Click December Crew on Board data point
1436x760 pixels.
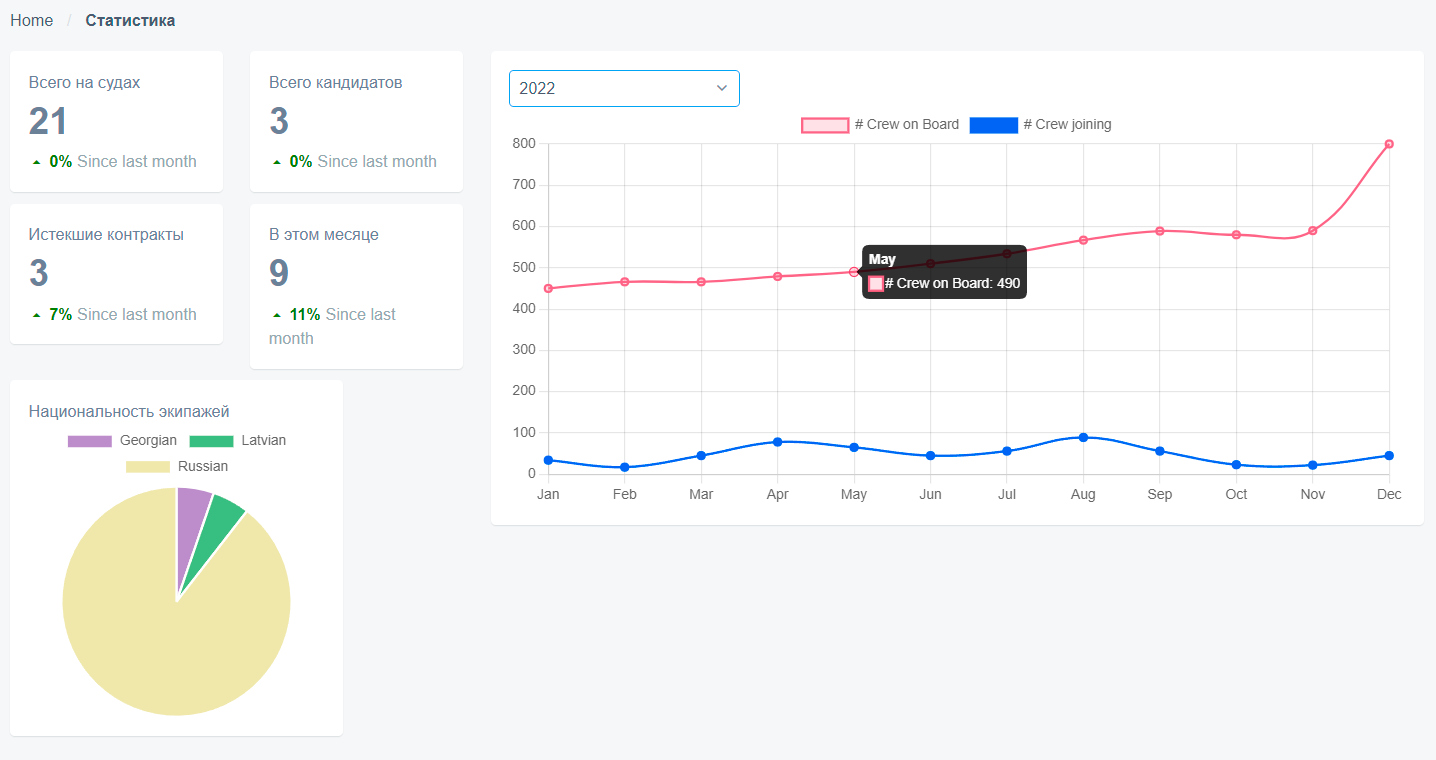(x=1389, y=144)
